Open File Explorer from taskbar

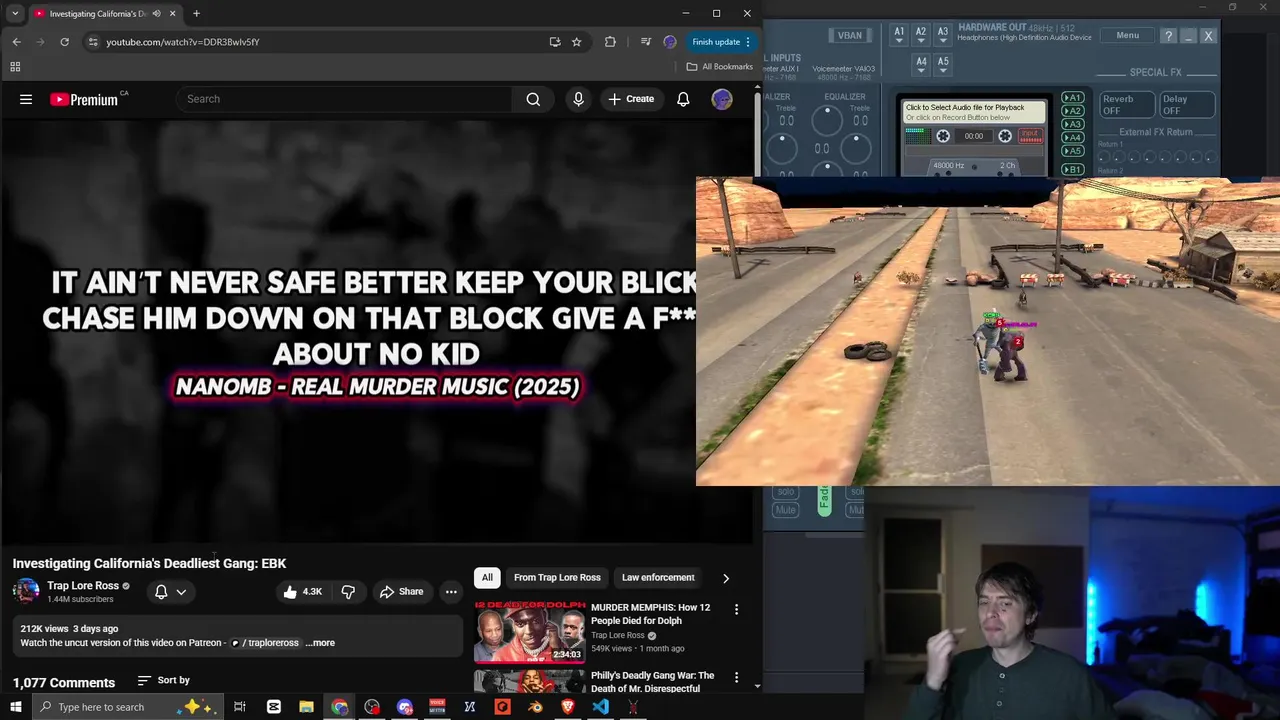[x=306, y=707]
